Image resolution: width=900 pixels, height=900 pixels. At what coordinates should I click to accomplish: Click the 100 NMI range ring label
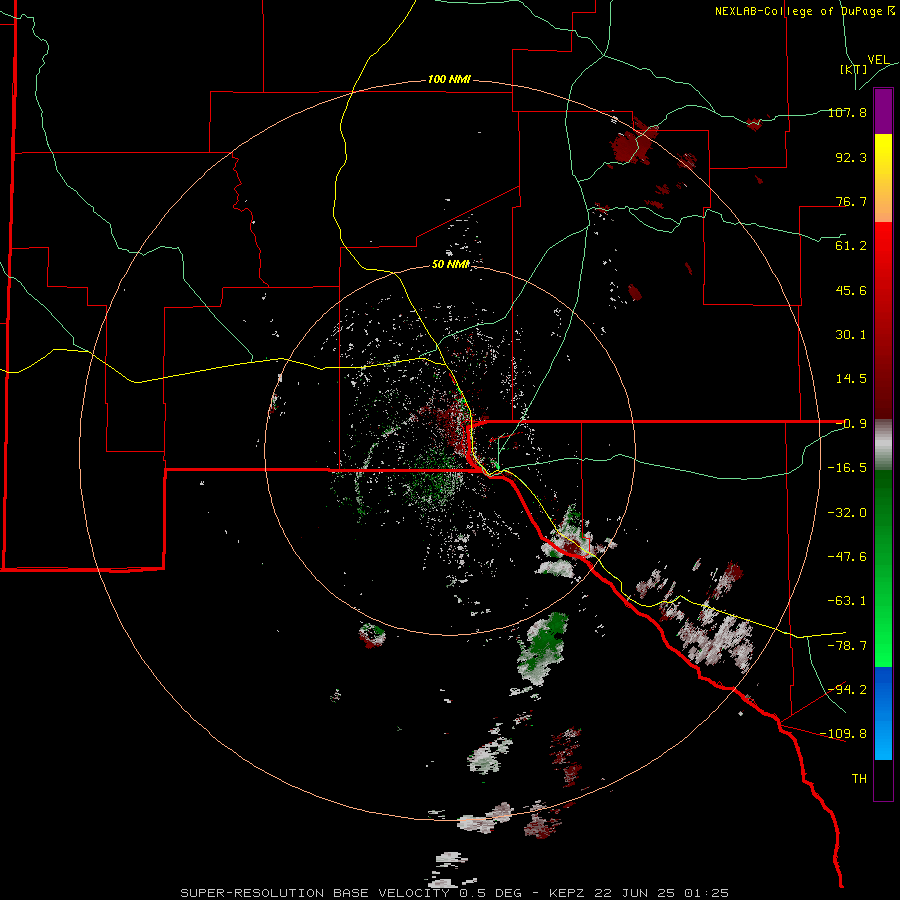(449, 79)
